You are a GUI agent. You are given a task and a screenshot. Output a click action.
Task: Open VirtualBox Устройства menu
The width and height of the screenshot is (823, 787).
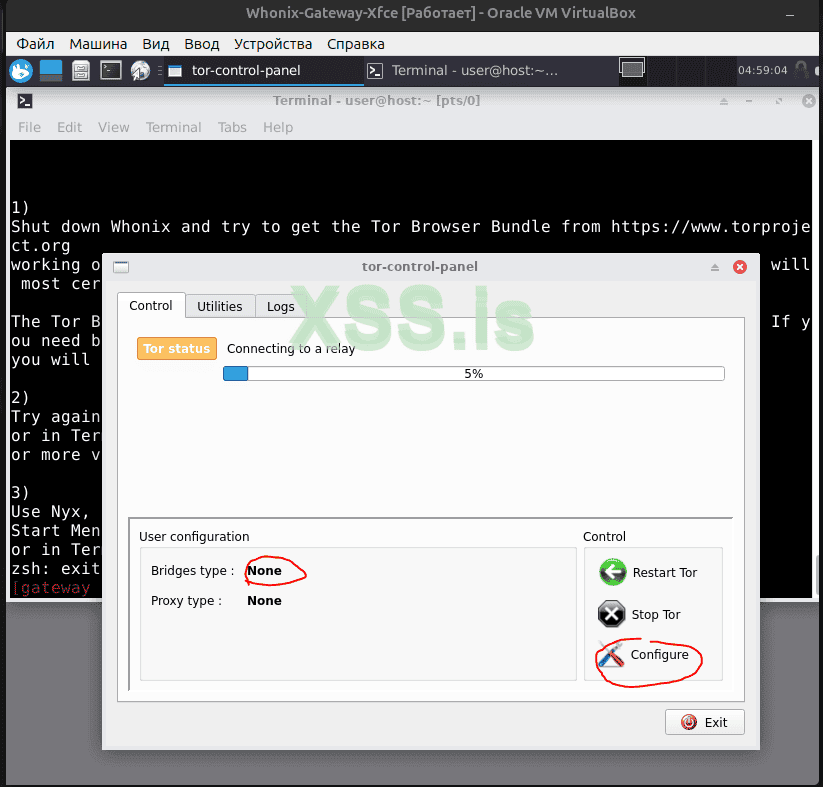273,44
